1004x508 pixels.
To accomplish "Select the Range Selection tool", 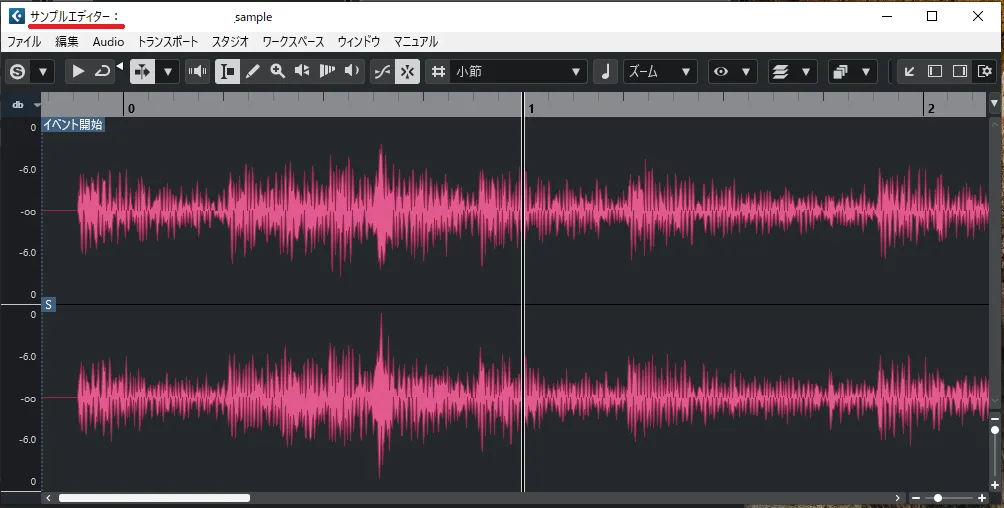I will coord(228,71).
